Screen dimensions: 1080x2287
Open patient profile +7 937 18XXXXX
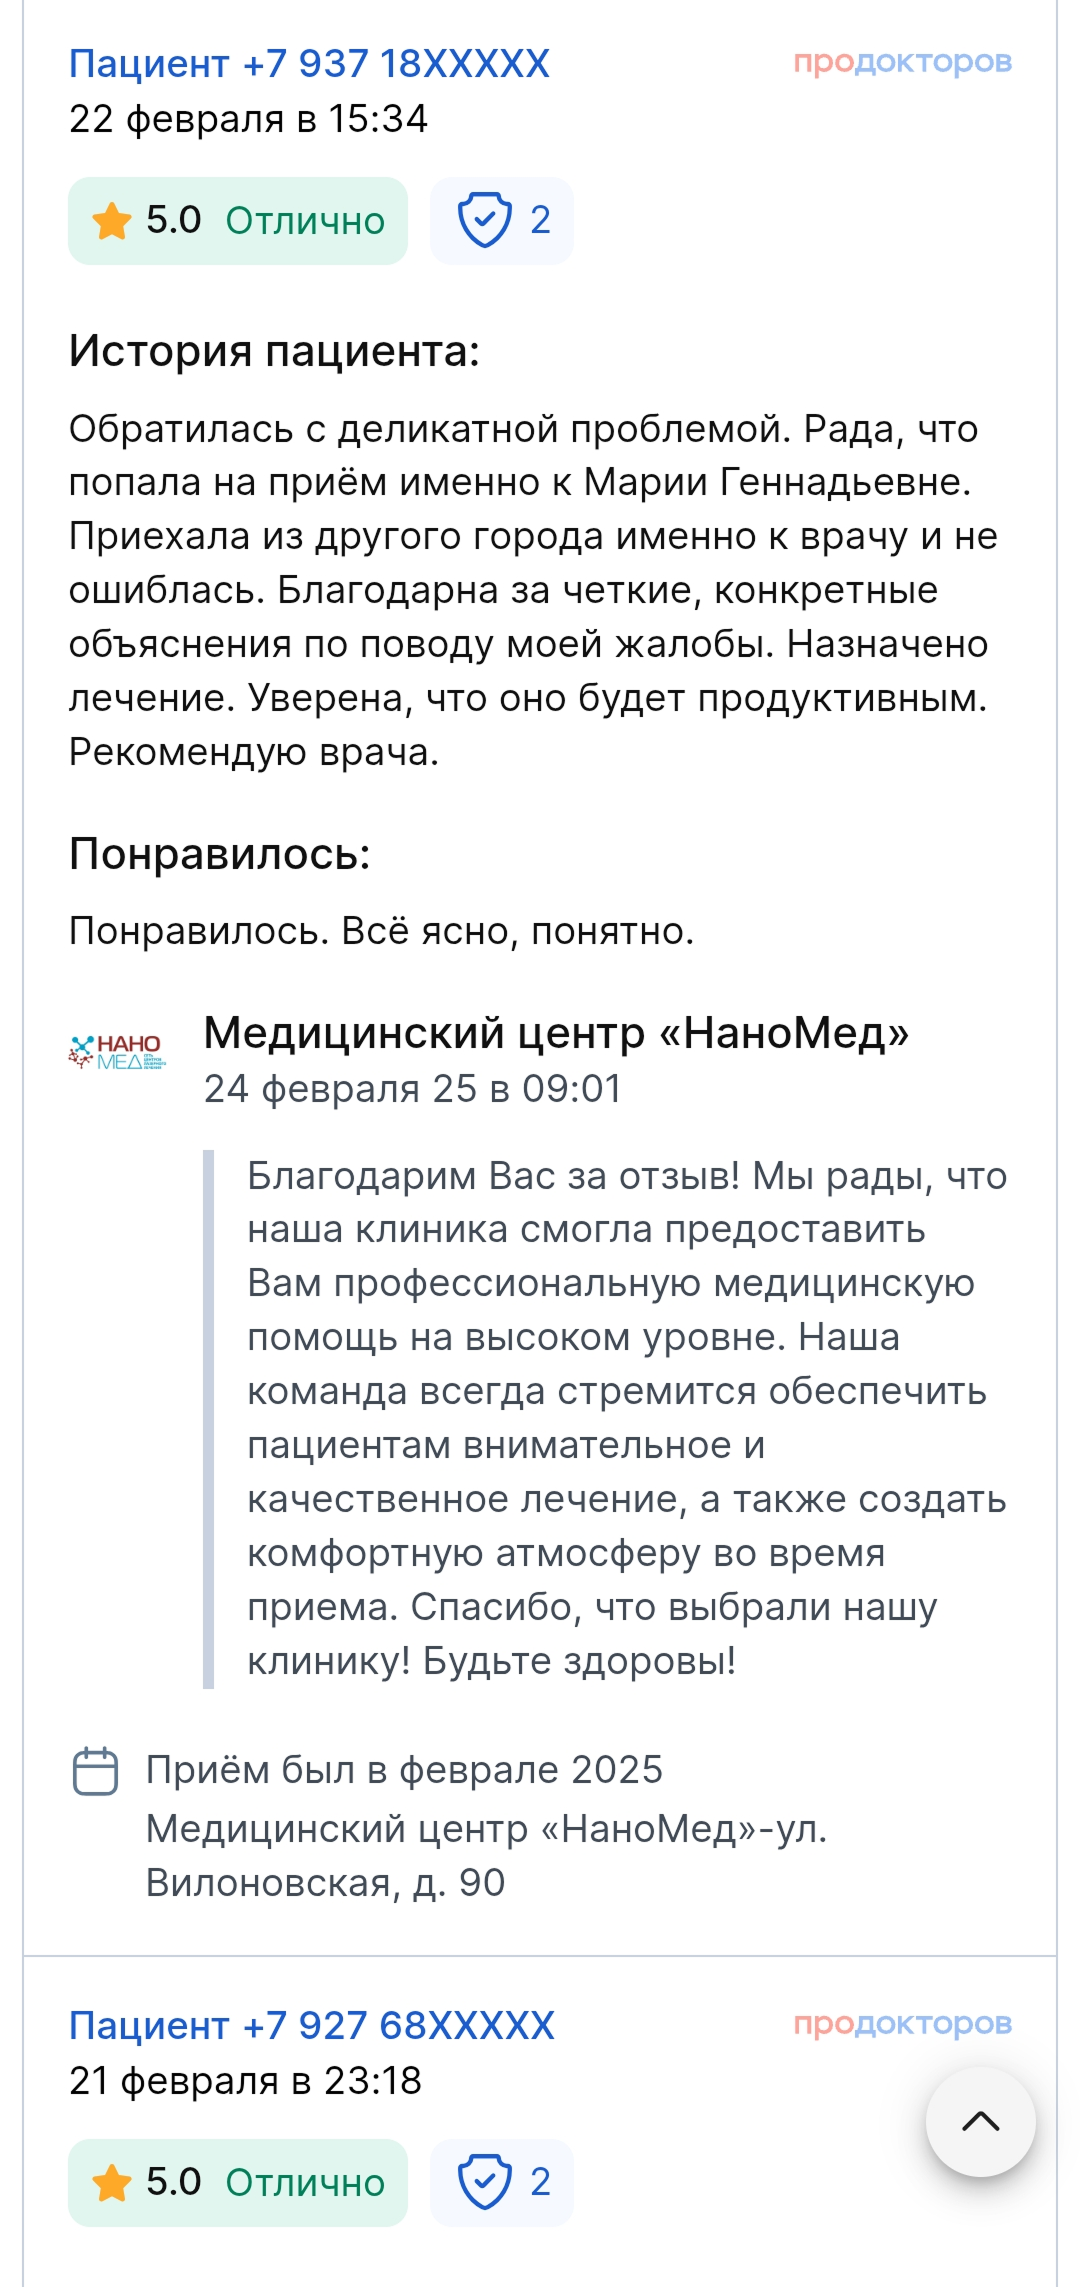point(309,64)
